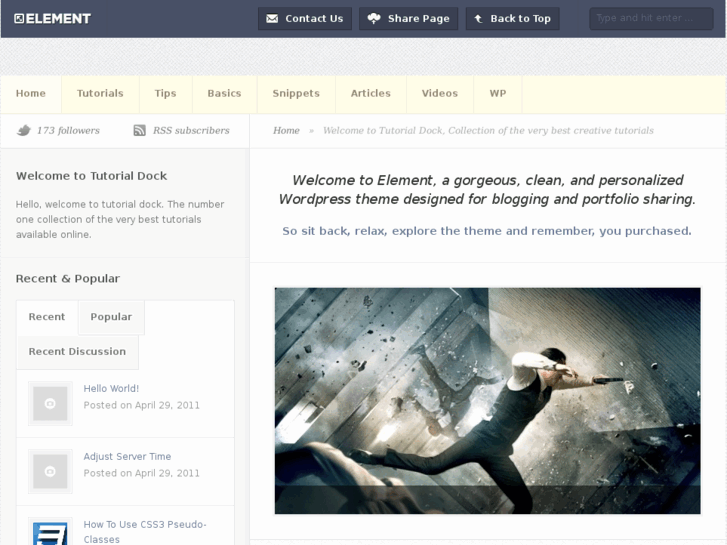Go to the Home menu item
Viewport: 727px width, 545px height.
[x=31, y=94]
